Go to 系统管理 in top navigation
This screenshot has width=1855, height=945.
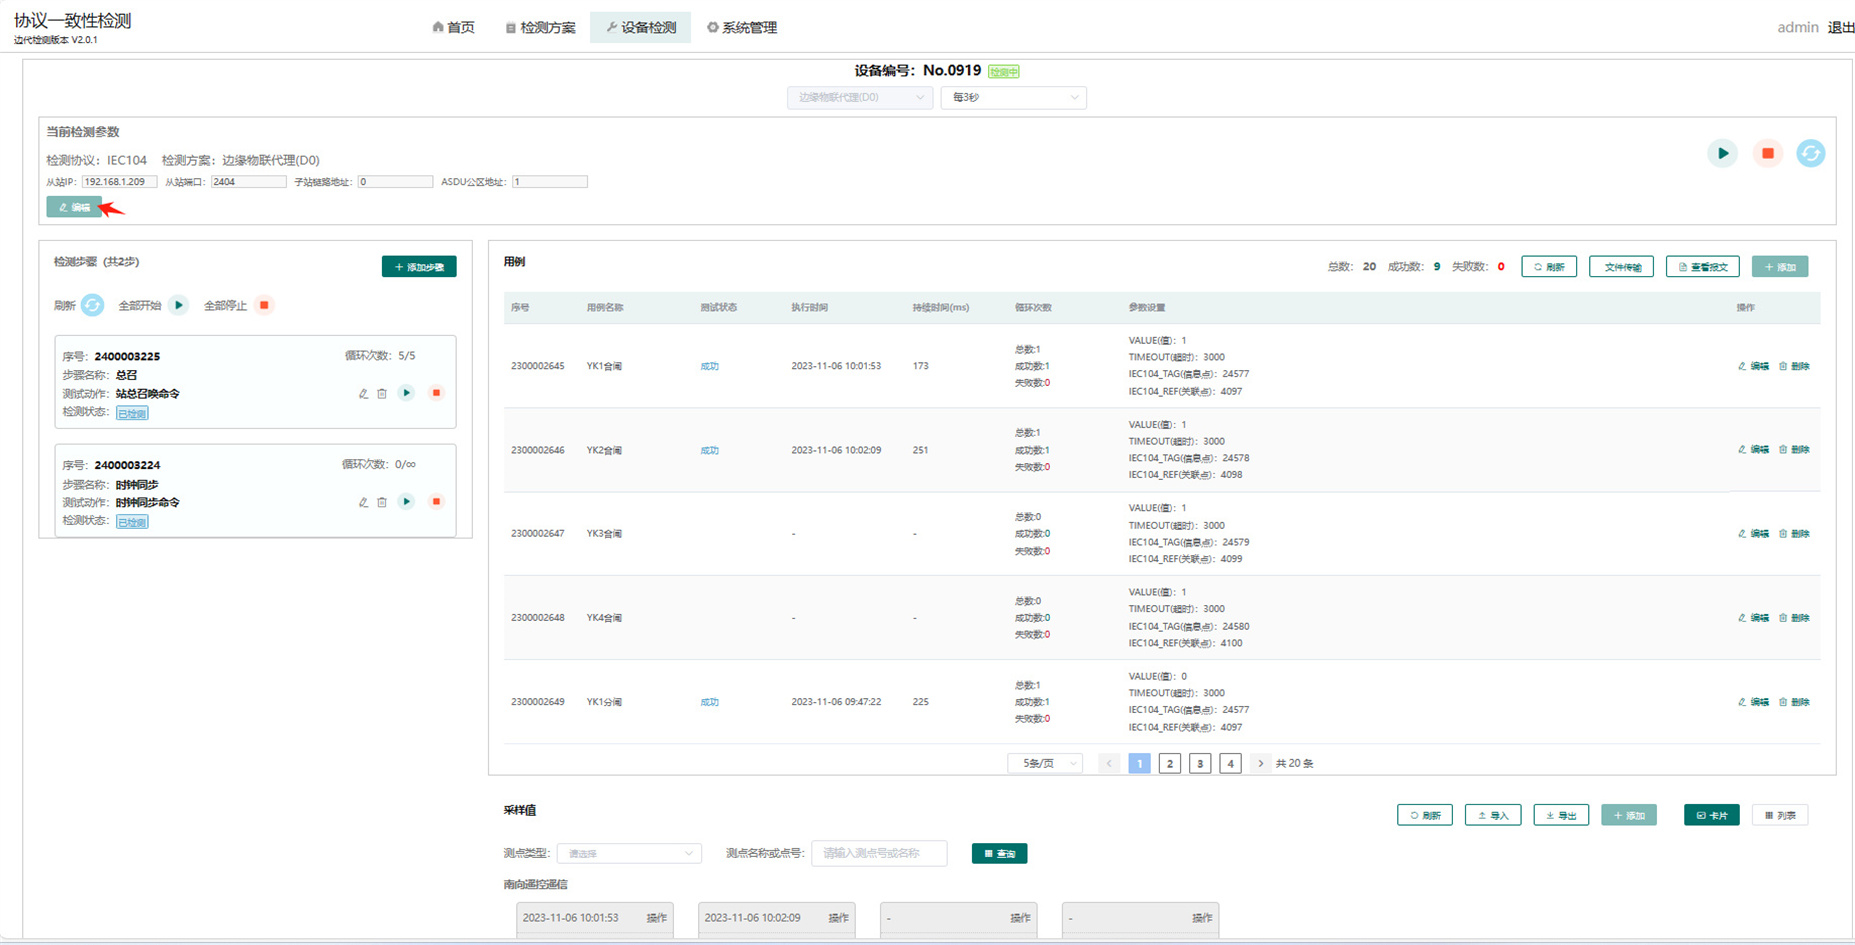[x=741, y=27]
